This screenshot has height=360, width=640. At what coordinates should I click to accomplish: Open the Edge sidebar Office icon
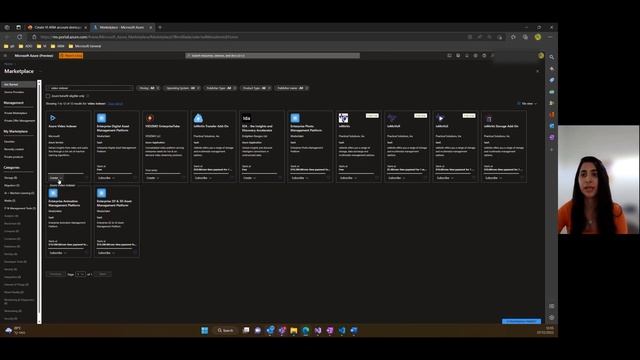(x=551, y=115)
